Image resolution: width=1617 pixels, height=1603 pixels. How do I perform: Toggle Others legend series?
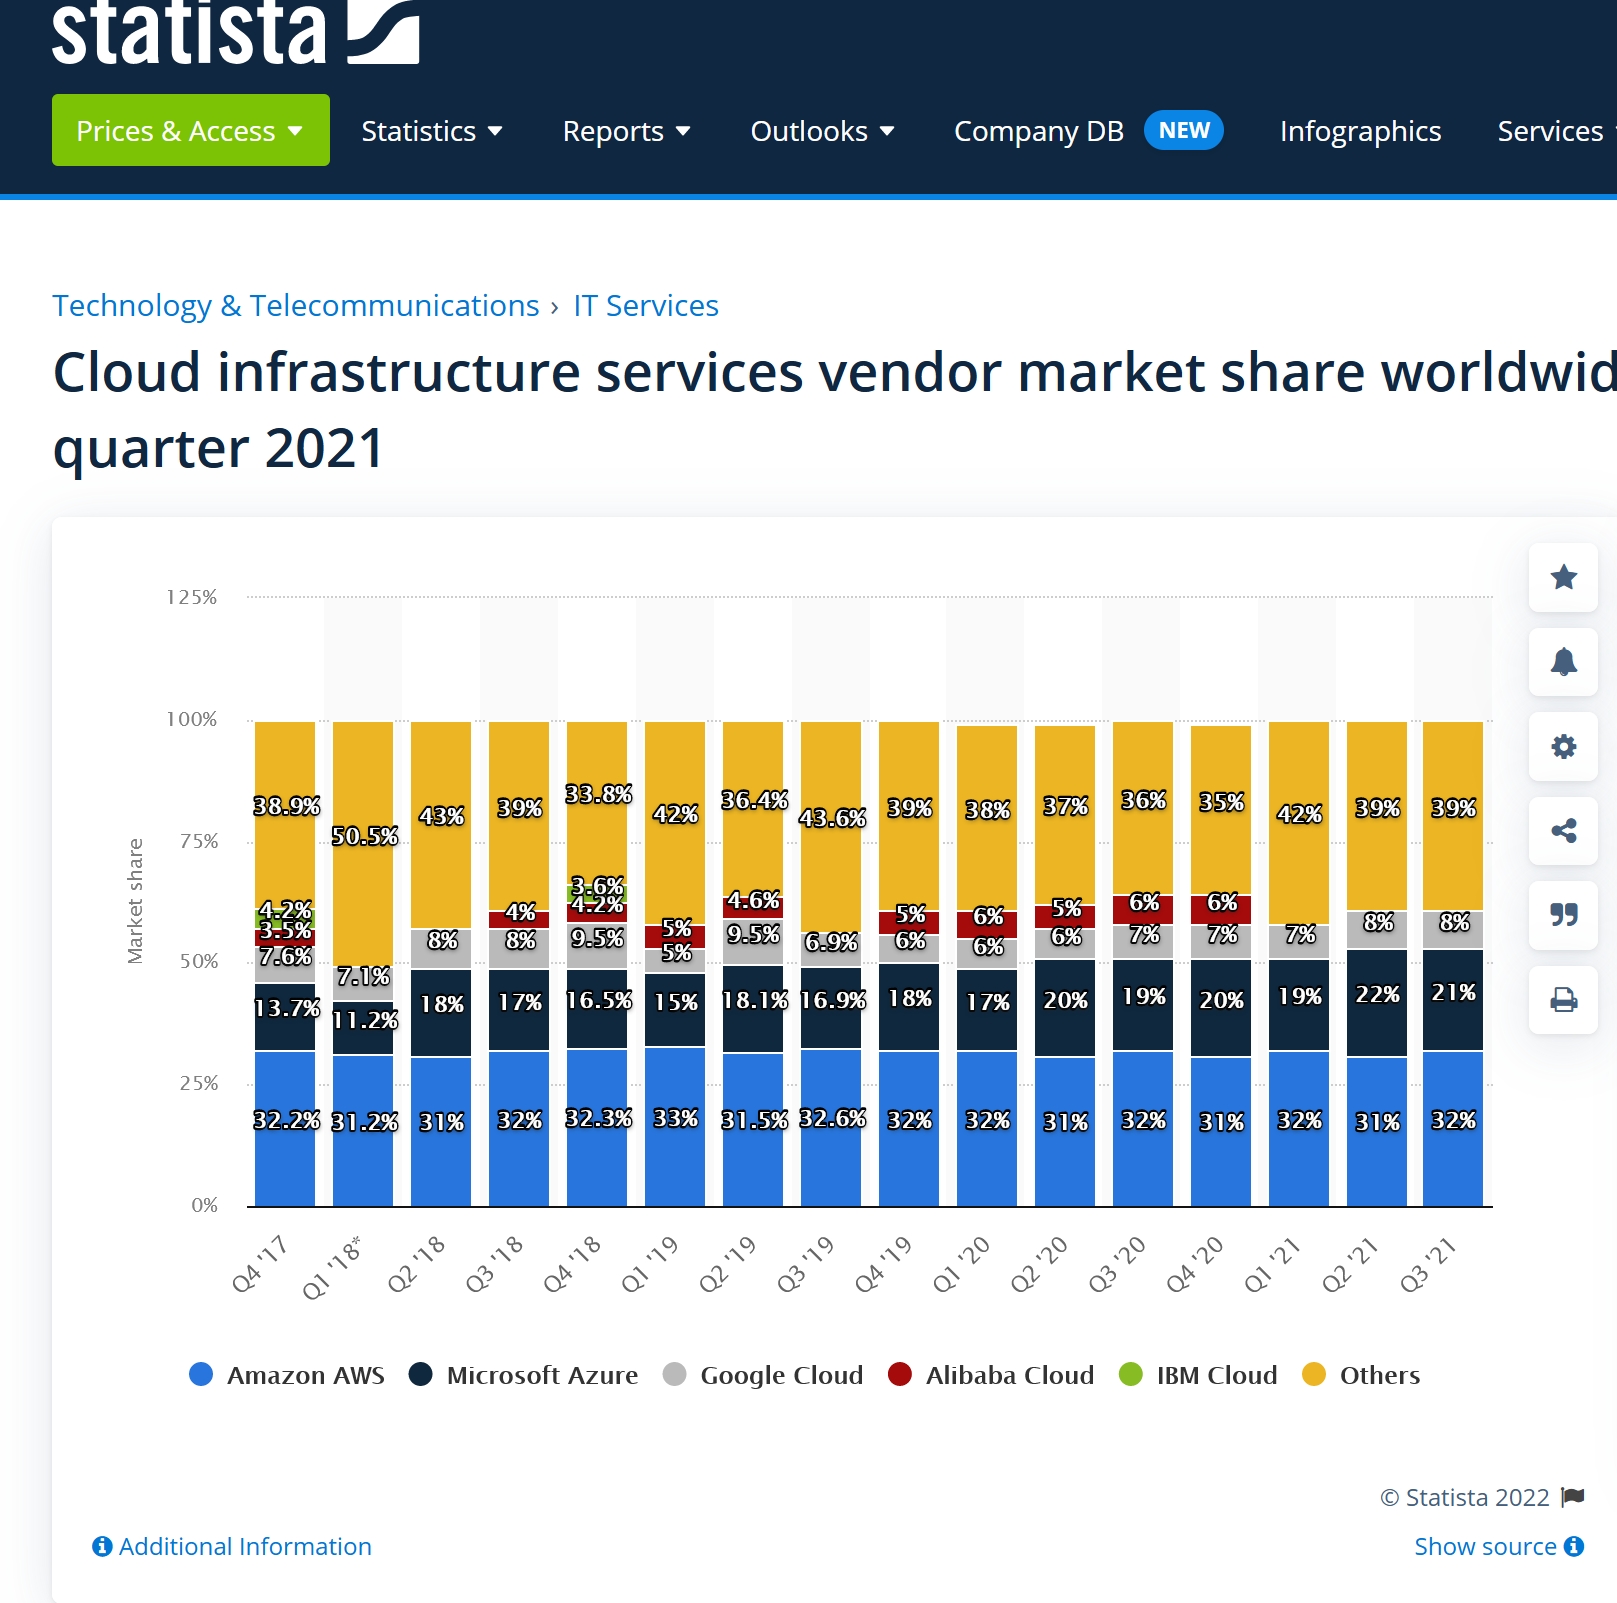click(1361, 1375)
